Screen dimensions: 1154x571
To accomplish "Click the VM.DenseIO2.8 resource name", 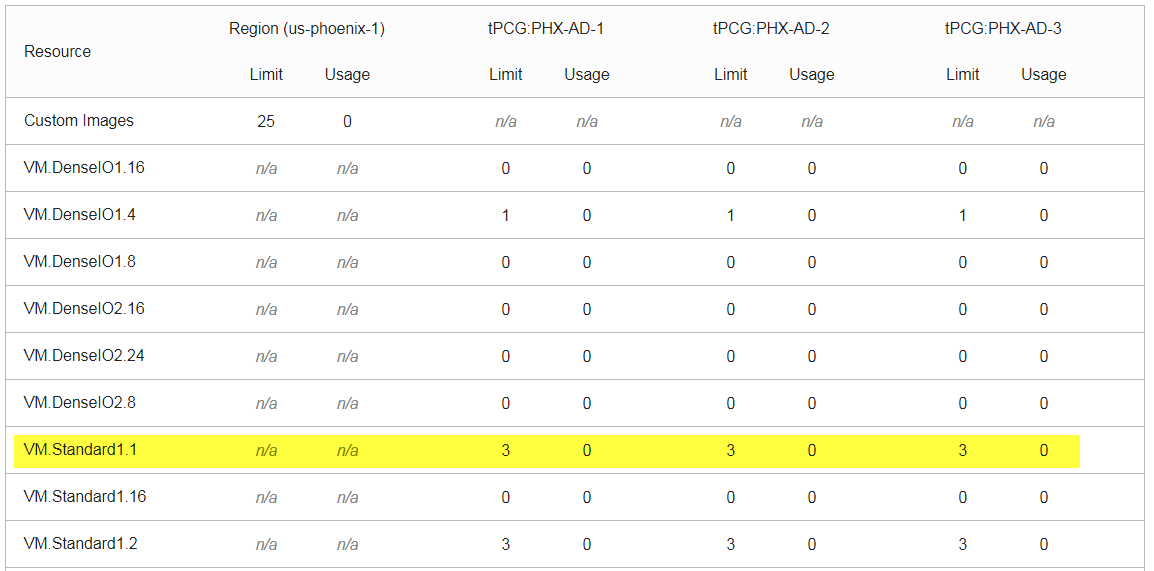I will point(80,403).
